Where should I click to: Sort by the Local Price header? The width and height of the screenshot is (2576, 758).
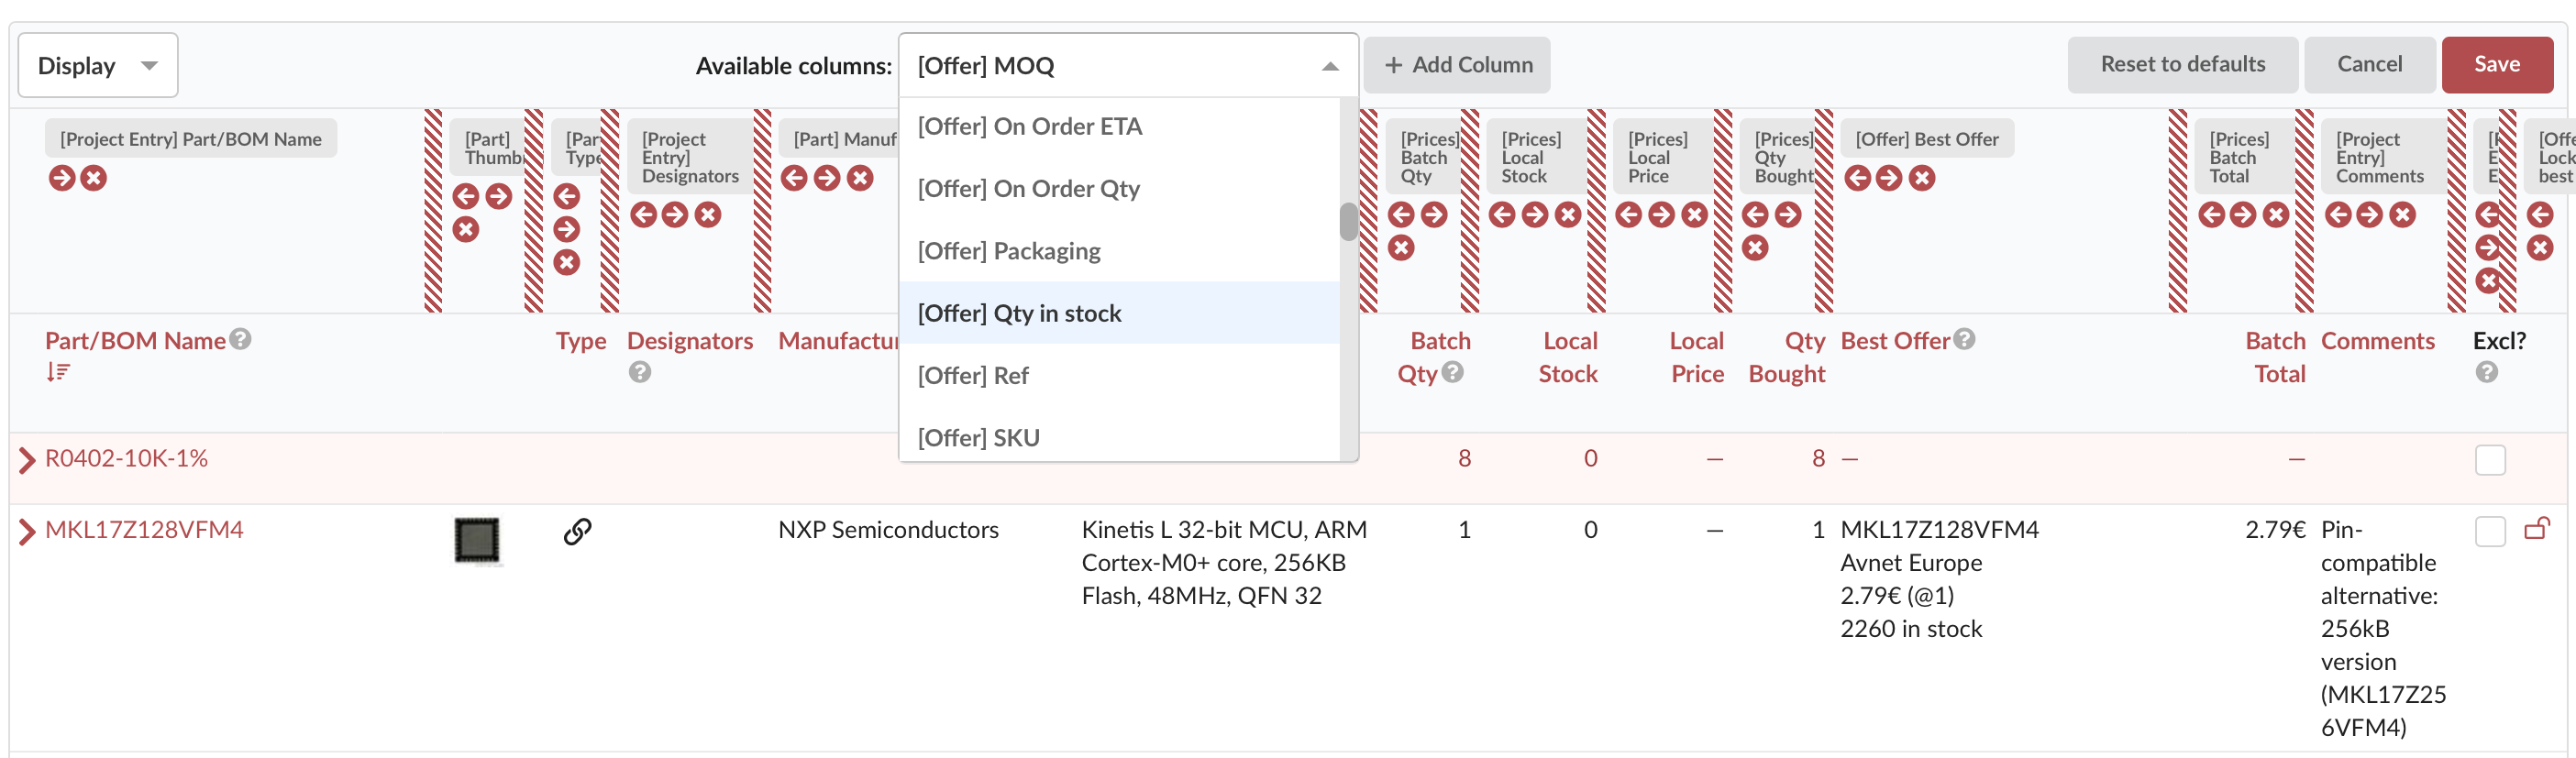coord(1697,357)
